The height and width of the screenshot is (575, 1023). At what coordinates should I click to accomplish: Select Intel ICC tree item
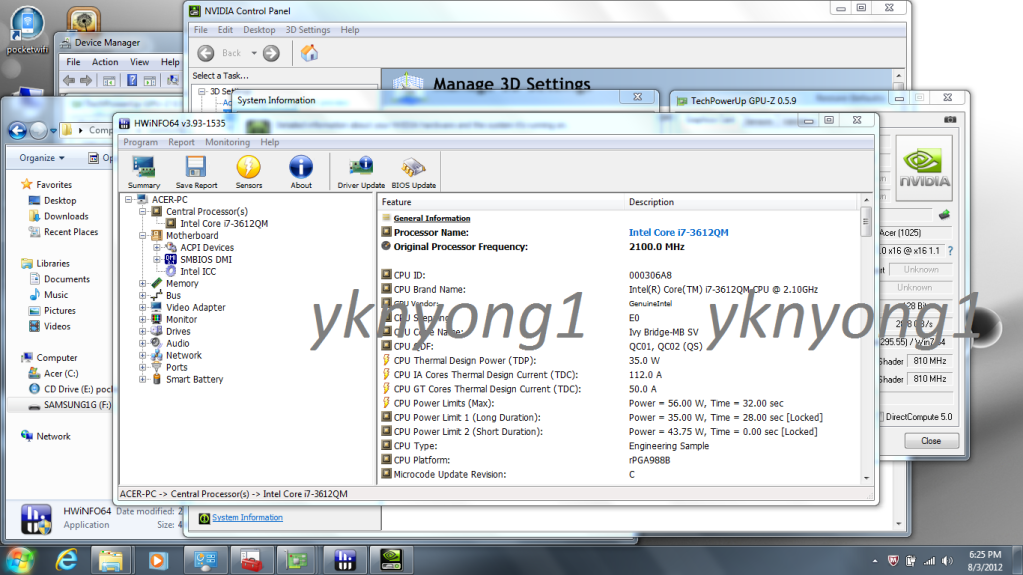pyautogui.click(x=198, y=272)
